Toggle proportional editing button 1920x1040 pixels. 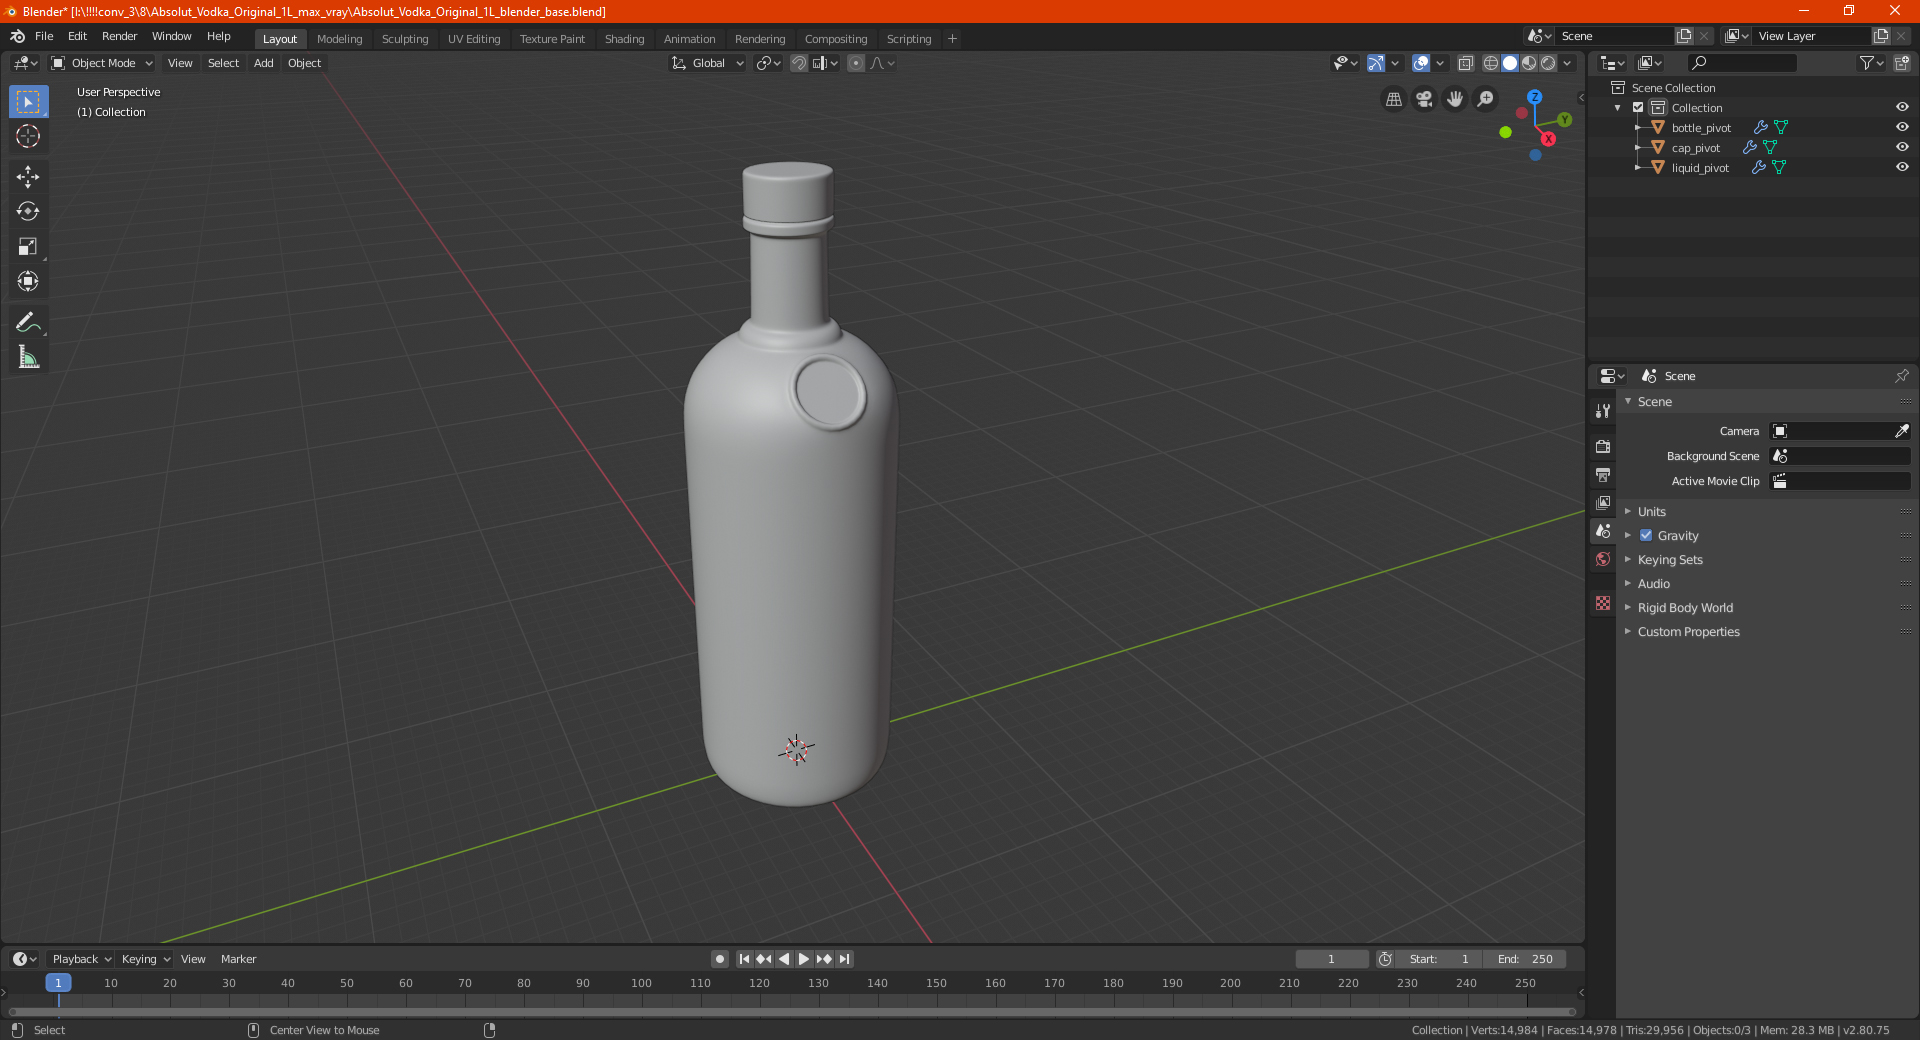[x=856, y=63]
